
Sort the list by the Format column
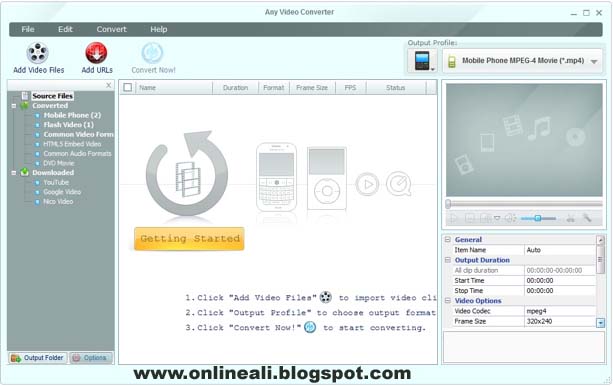click(x=274, y=88)
